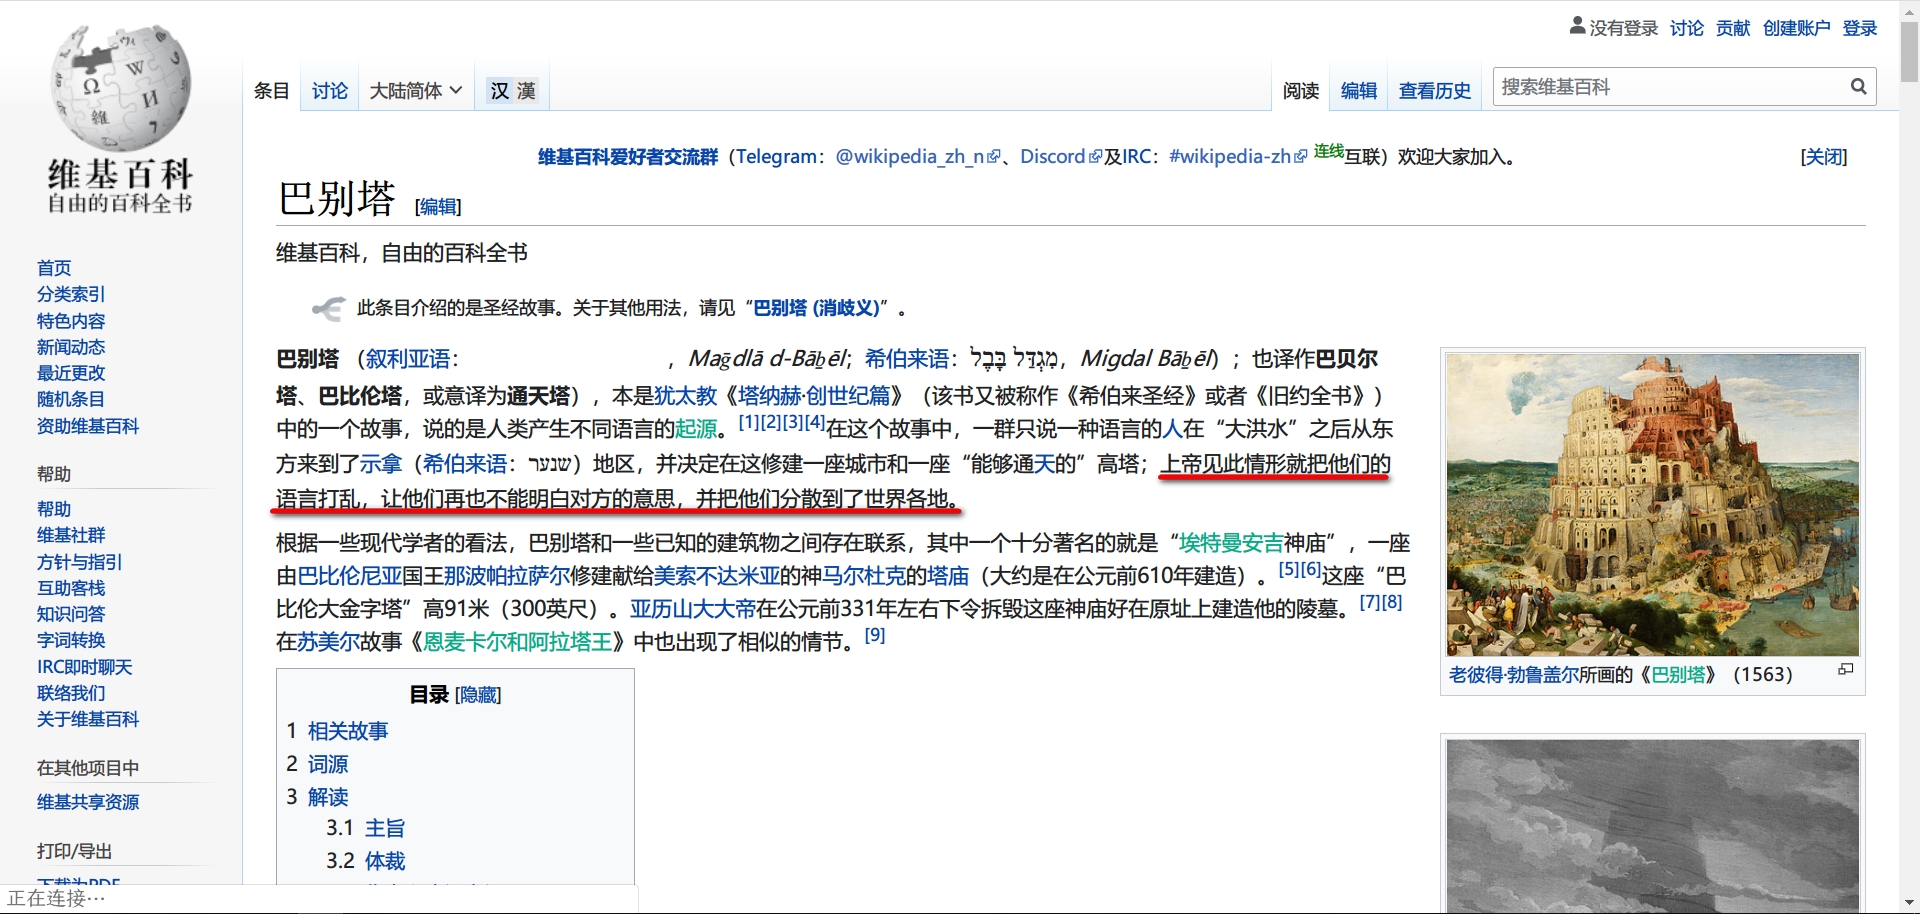
Task: Click the 汉 漢 conversion icon
Action: coord(512,91)
